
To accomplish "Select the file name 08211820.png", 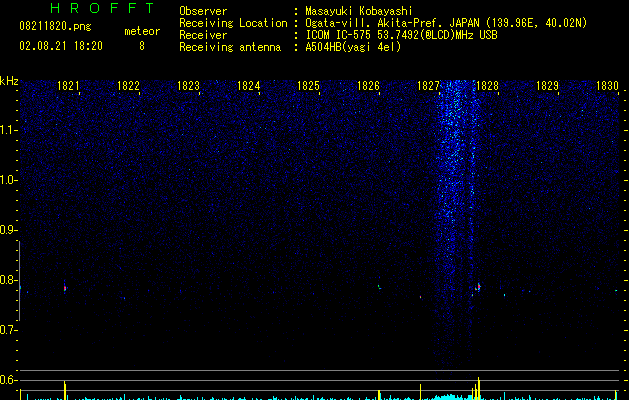I will (x=55, y=26).
